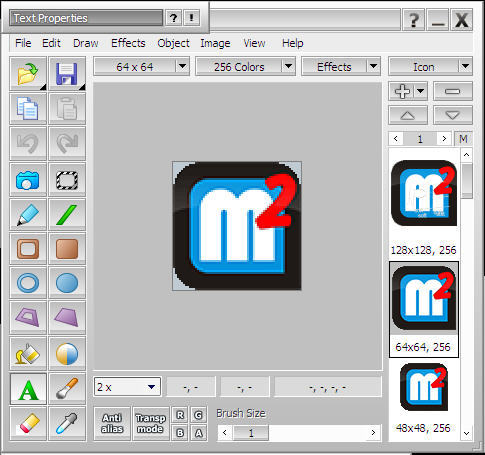This screenshot has height=455, width=485.
Task: Open the Image menu
Action: (x=215, y=43)
